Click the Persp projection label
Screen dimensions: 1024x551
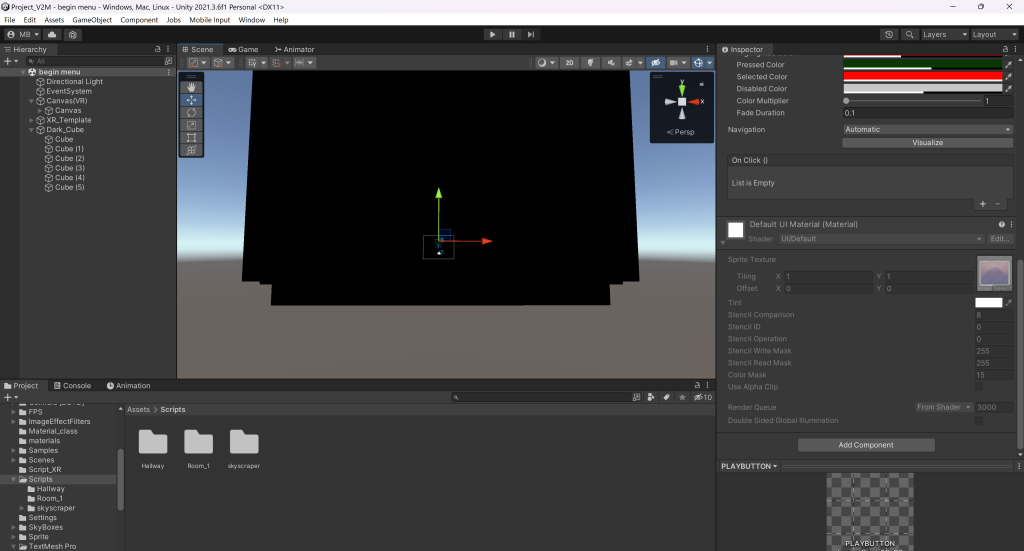(x=681, y=132)
